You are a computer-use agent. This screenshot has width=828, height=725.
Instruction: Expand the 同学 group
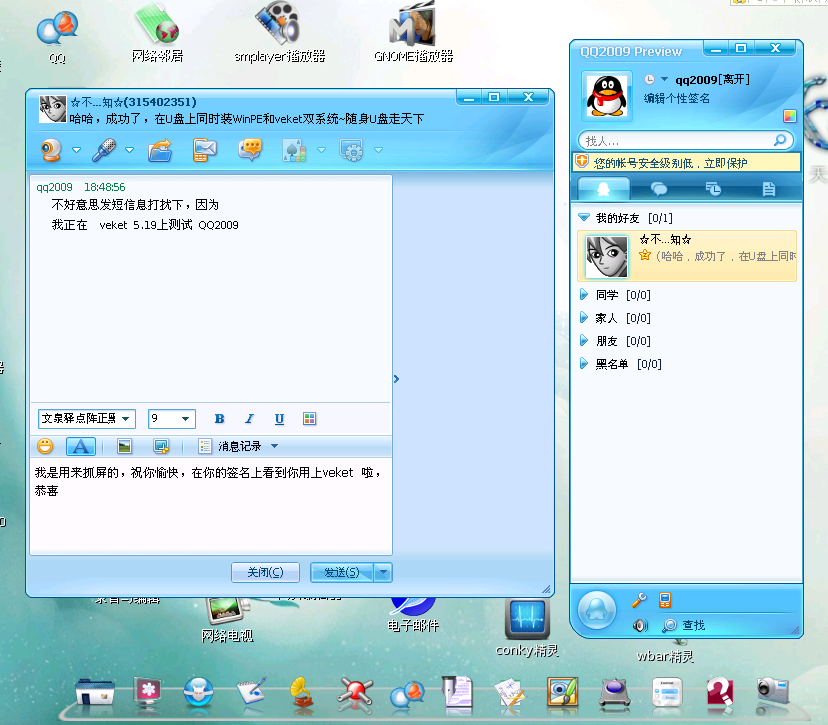pyautogui.click(x=584, y=295)
